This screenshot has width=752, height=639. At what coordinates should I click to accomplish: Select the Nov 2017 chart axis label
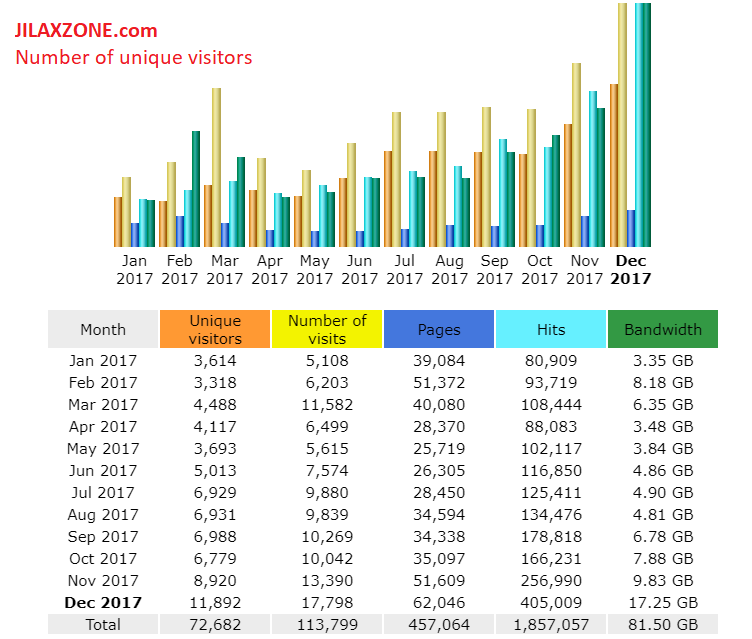[584, 270]
